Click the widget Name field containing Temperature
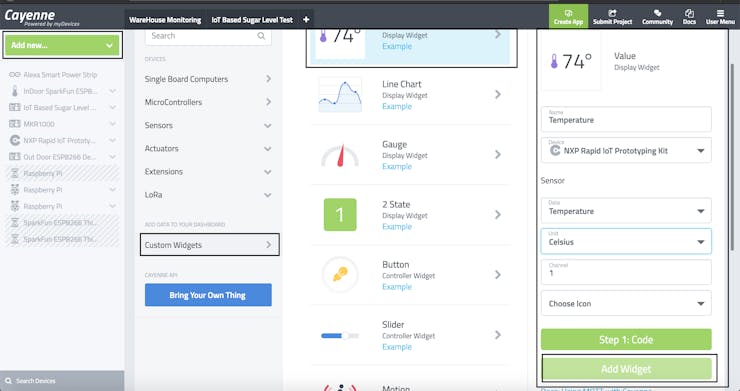740x391 pixels. 626,119
